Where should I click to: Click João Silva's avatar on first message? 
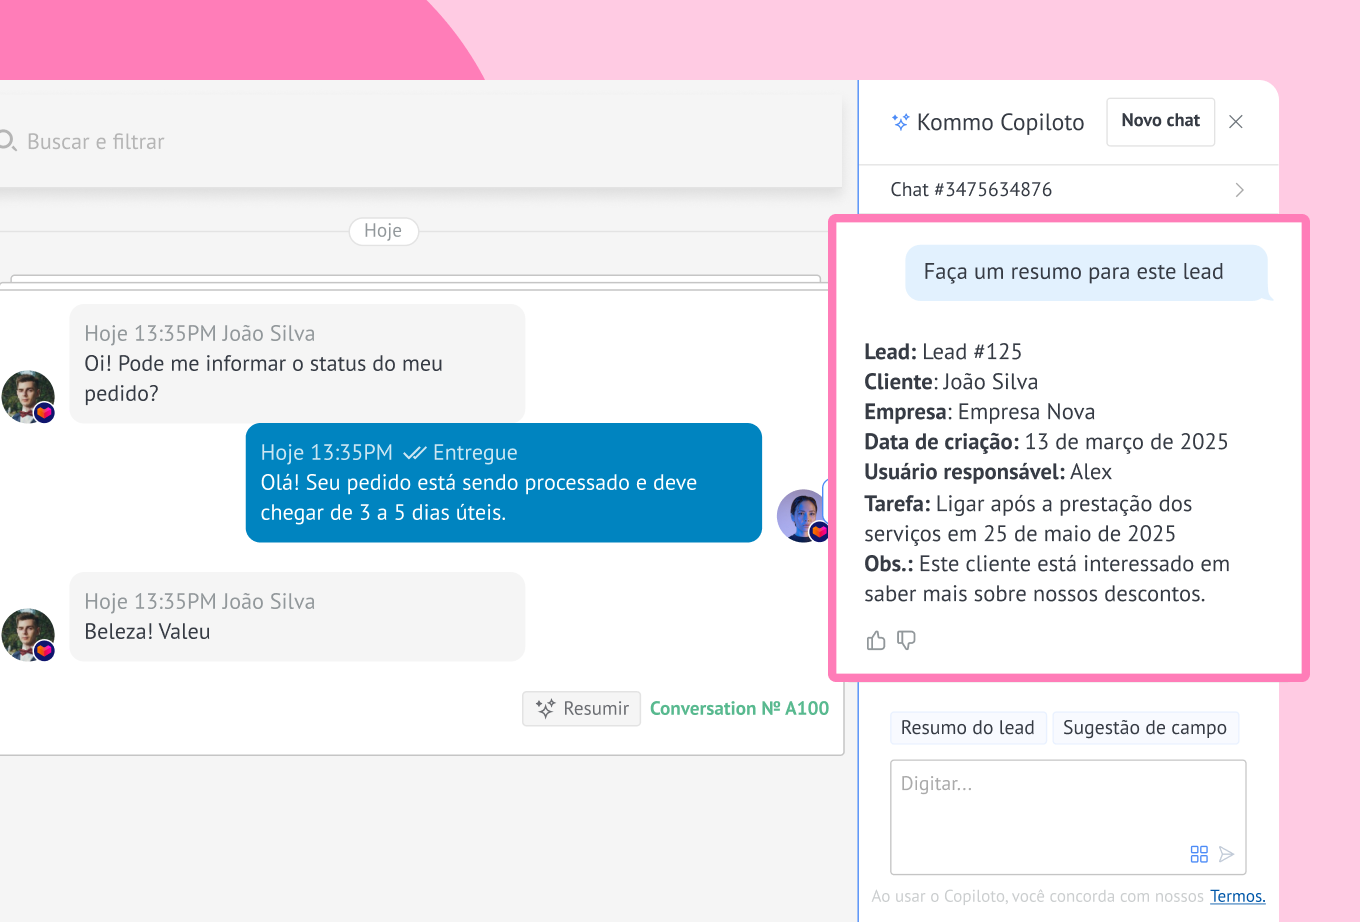point(27,396)
